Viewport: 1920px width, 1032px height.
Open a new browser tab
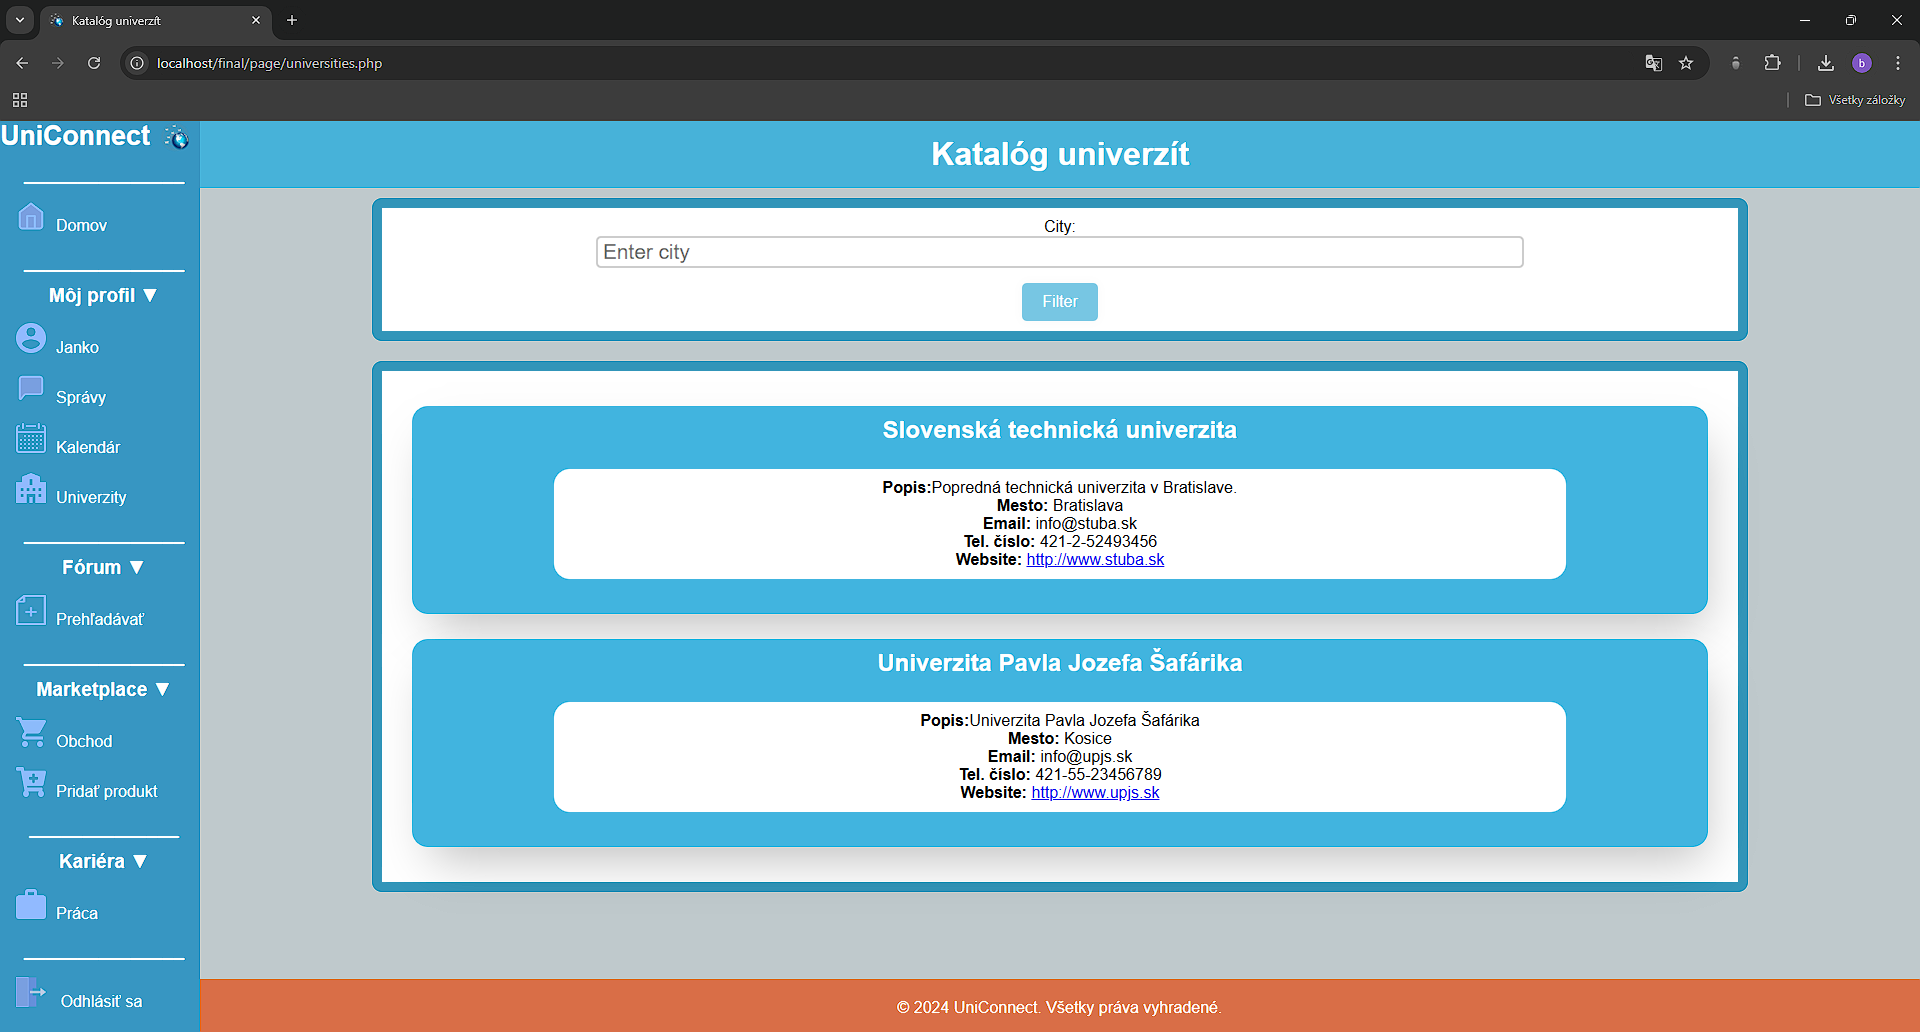coord(292,20)
